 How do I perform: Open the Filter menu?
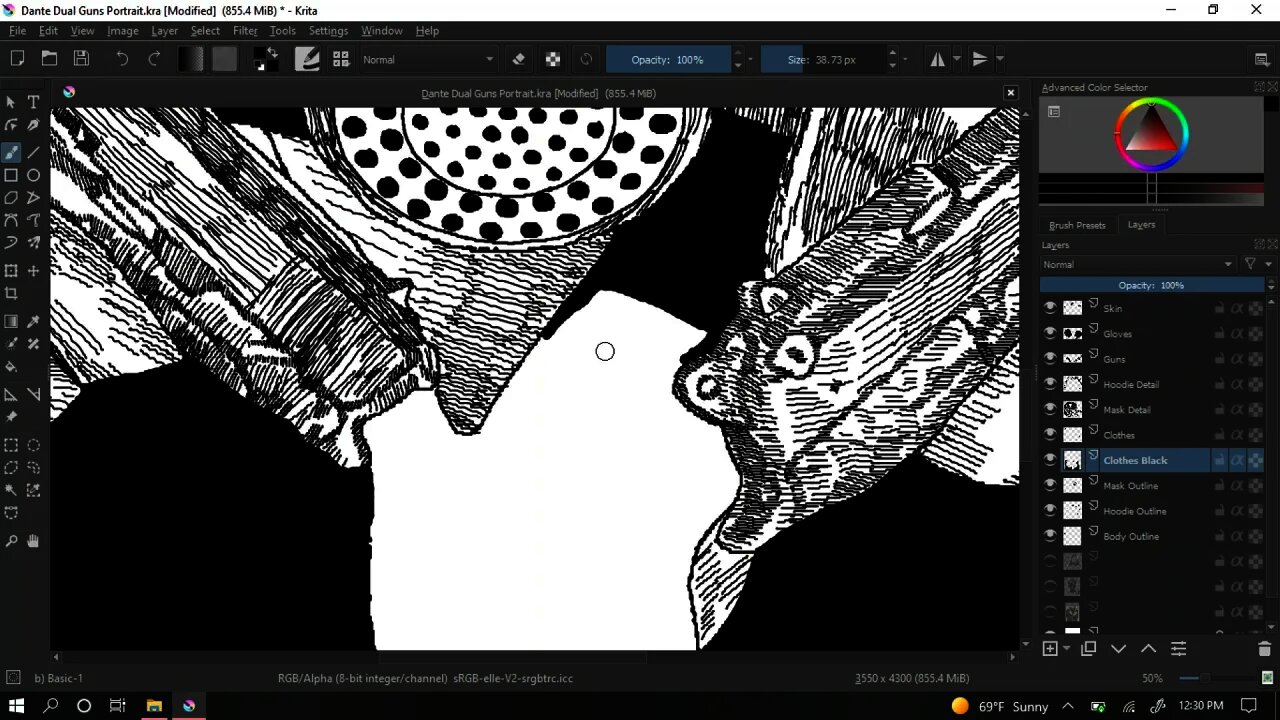pos(245,31)
